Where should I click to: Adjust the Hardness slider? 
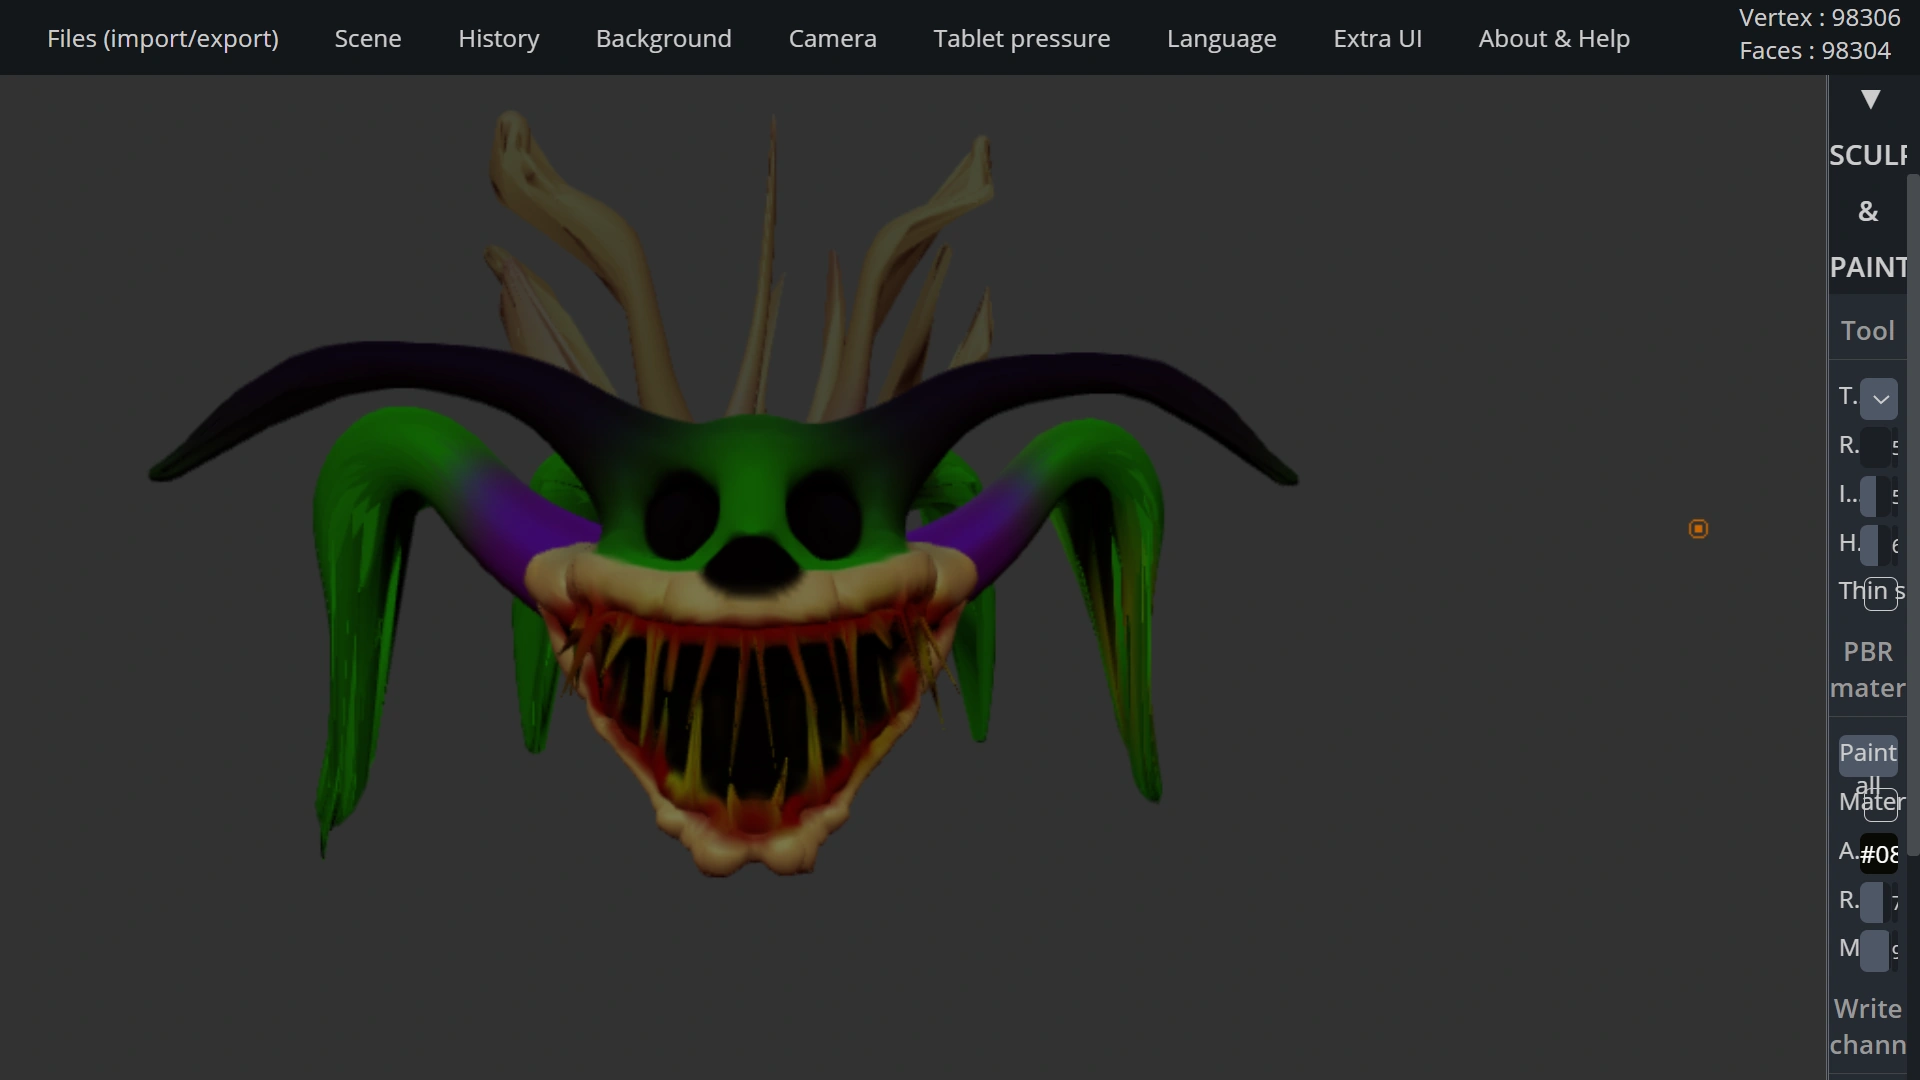(1877, 544)
